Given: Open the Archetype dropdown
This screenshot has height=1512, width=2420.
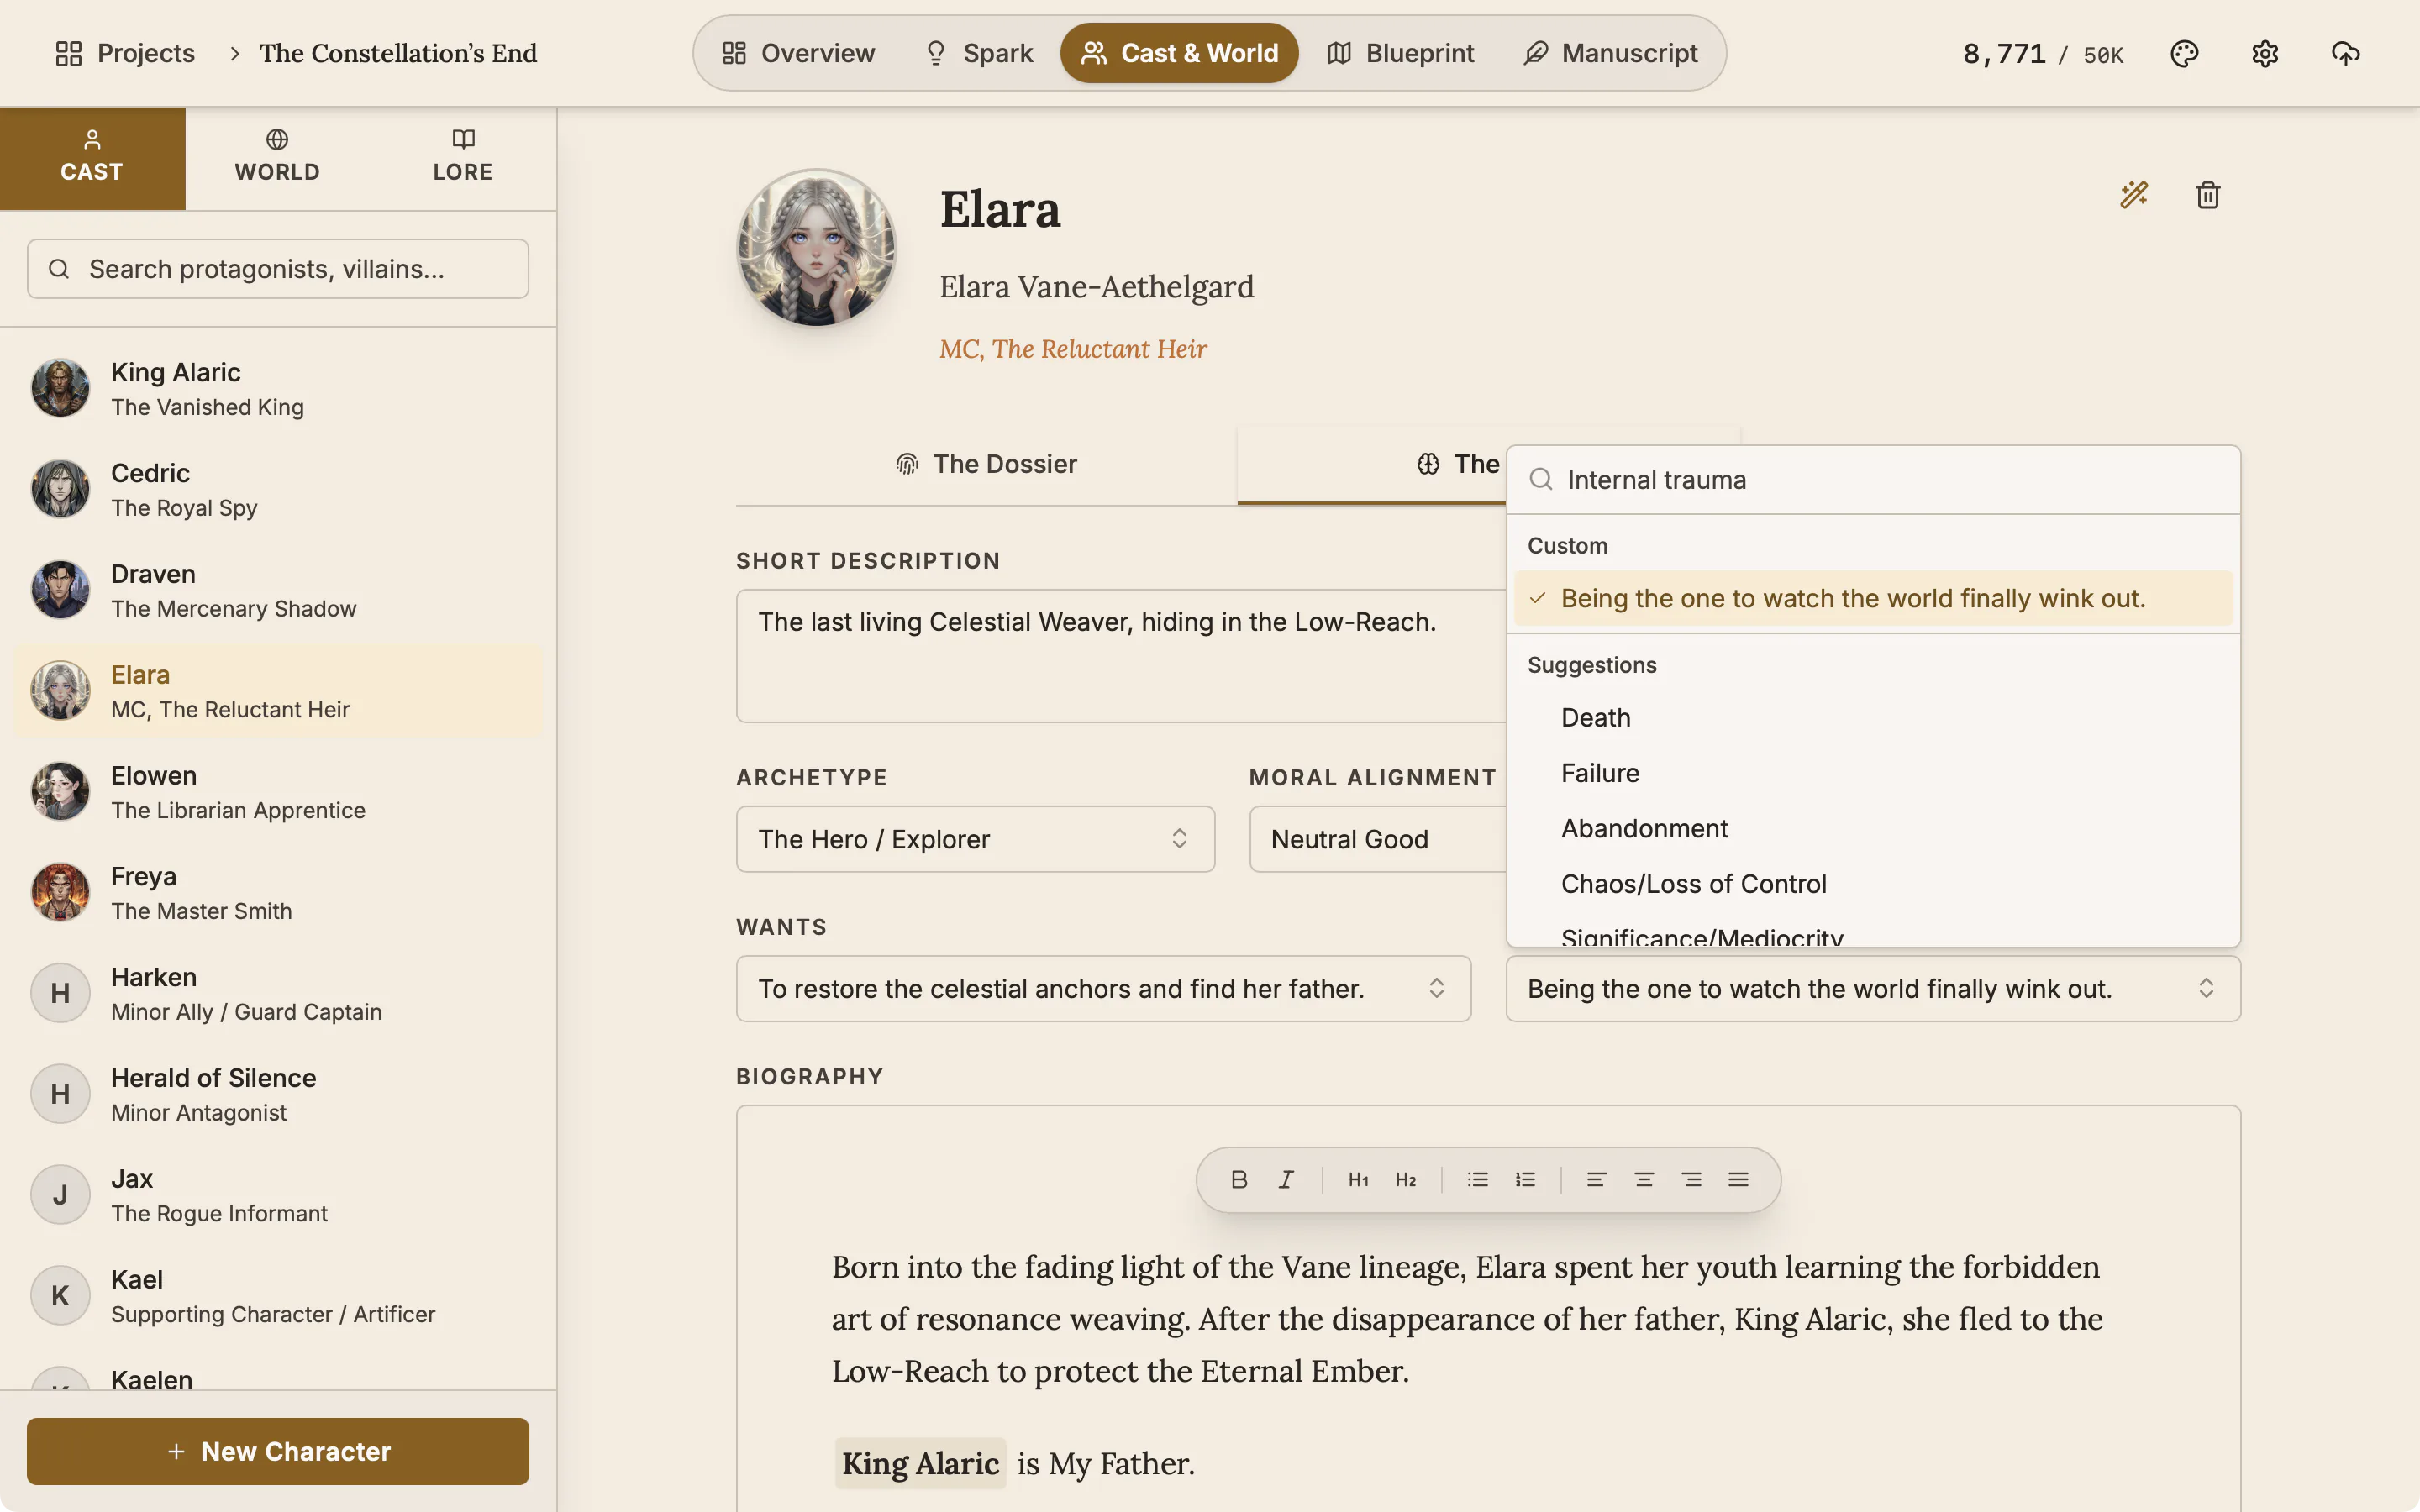Looking at the screenshot, I should (975, 839).
